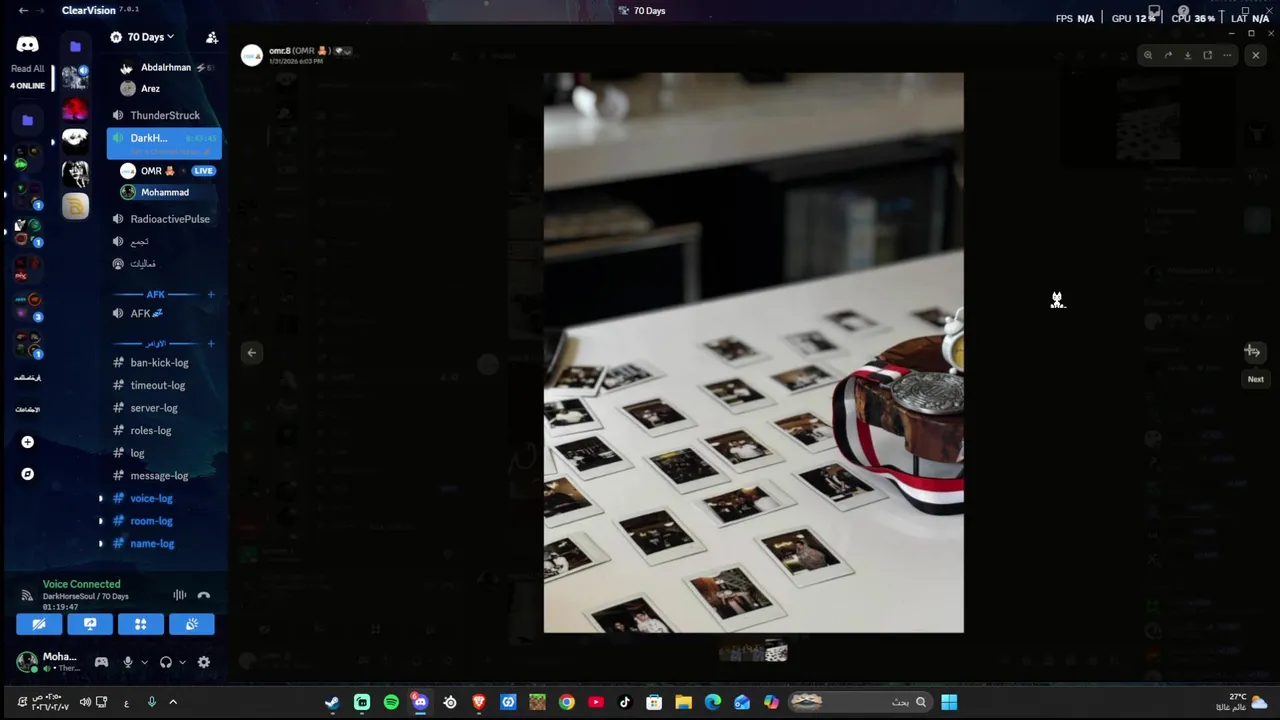
Task: Open TikTok from taskbar
Action: tap(625, 702)
